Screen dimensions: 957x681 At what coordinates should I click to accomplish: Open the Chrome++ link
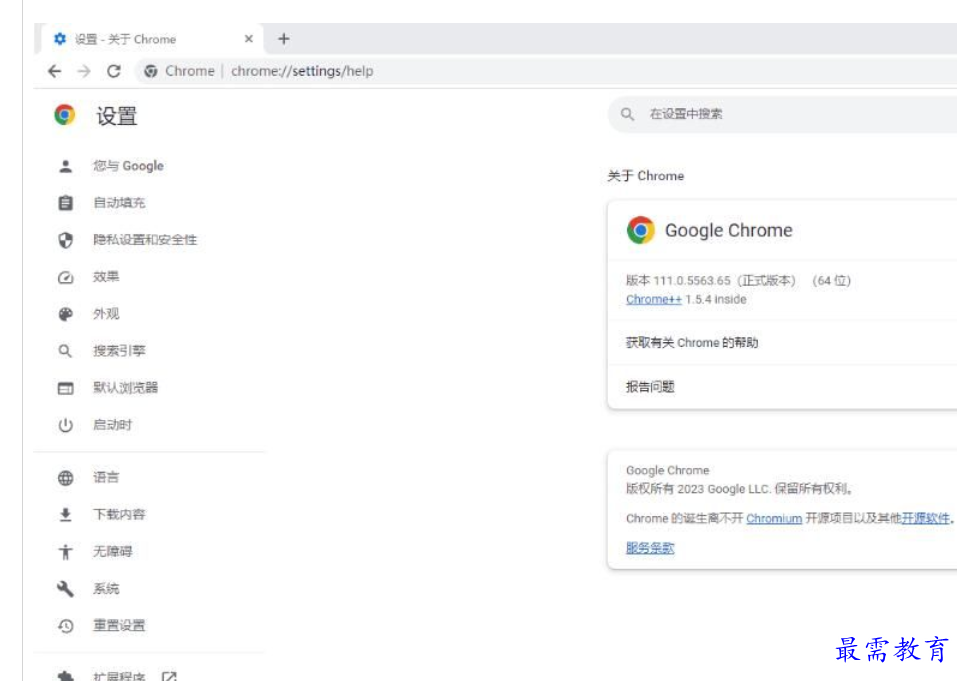click(654, 300)
